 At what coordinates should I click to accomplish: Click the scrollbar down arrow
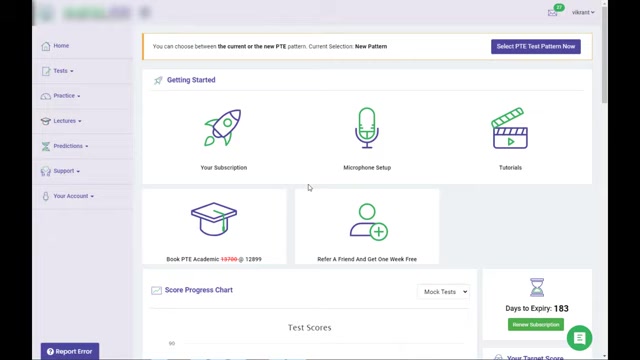pyautogui.click(x=604, y=356)
